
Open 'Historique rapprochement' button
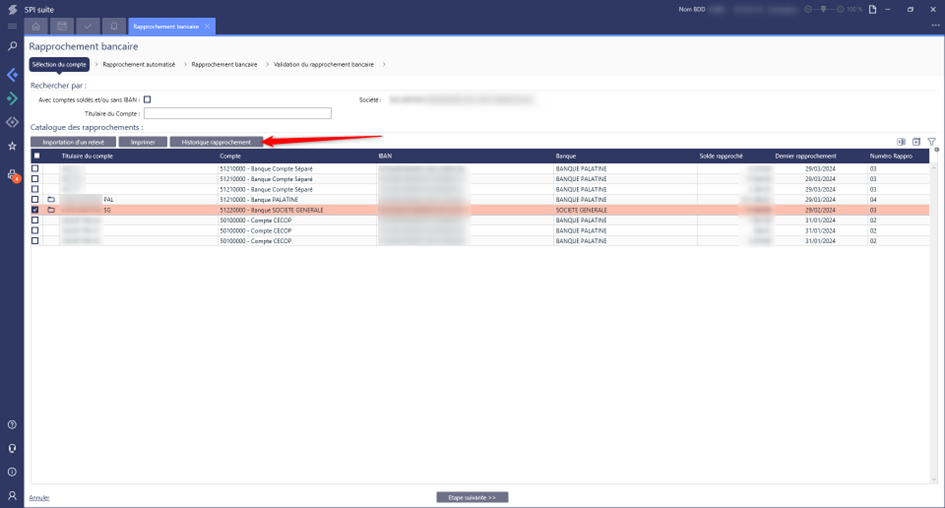[x=216, y=142]
